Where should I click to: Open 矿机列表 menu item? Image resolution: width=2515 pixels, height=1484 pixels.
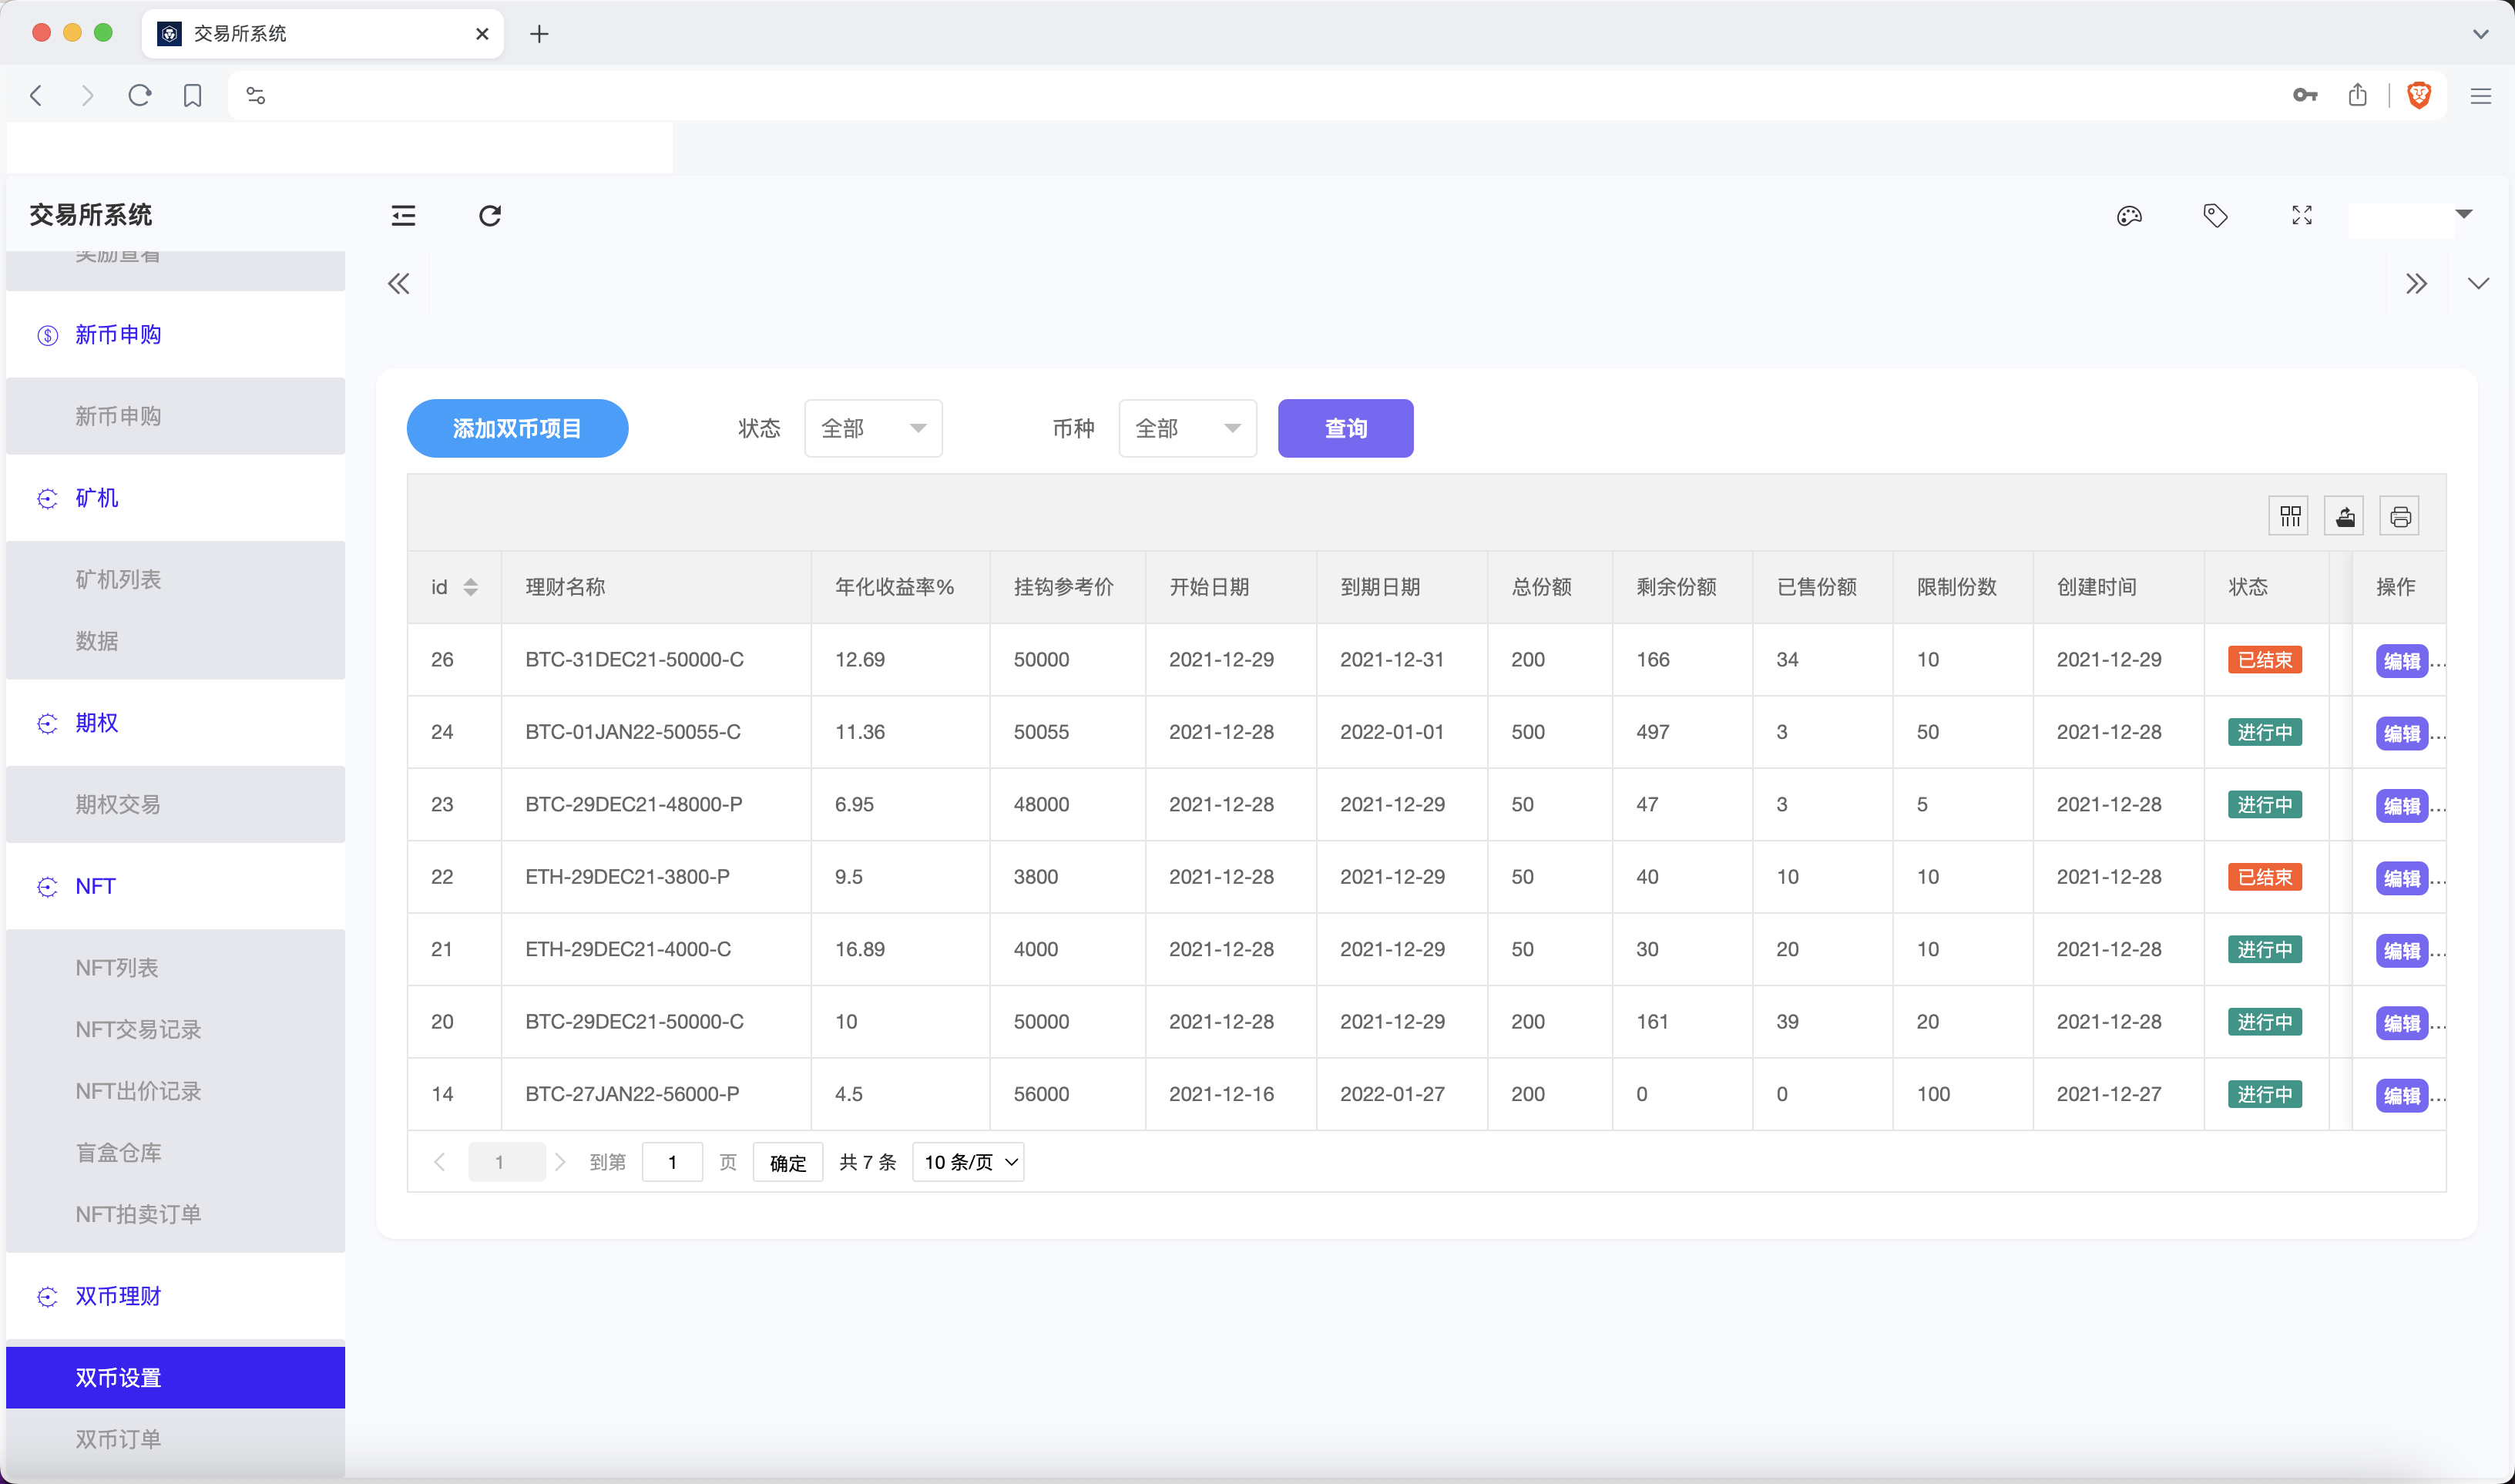pyautogui.click(x=175, y=580)
